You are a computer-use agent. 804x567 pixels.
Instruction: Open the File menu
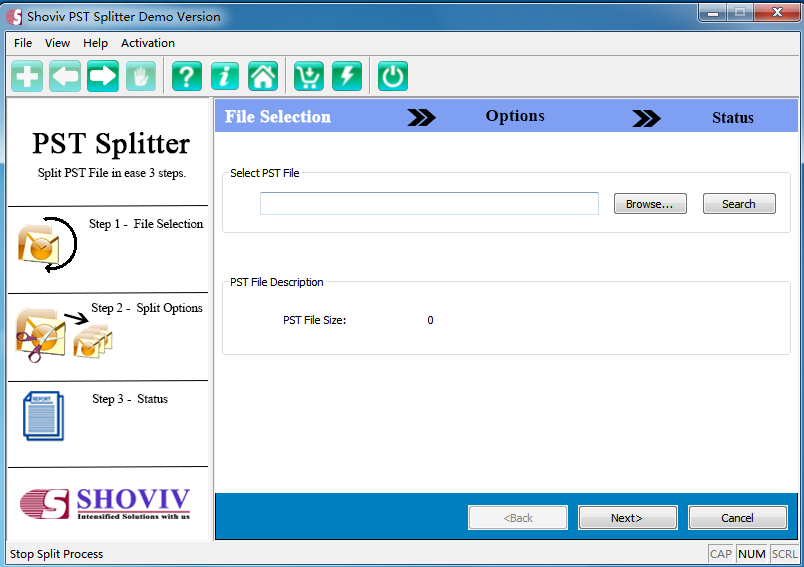pyautogui.click(x=23, y=43)
